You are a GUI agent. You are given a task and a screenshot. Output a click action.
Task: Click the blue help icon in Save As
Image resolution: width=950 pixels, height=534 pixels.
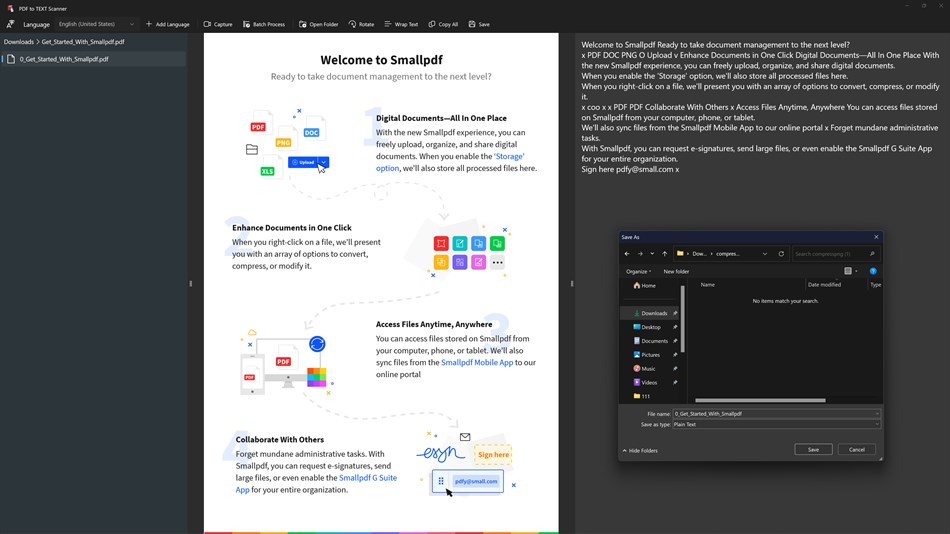873,271
